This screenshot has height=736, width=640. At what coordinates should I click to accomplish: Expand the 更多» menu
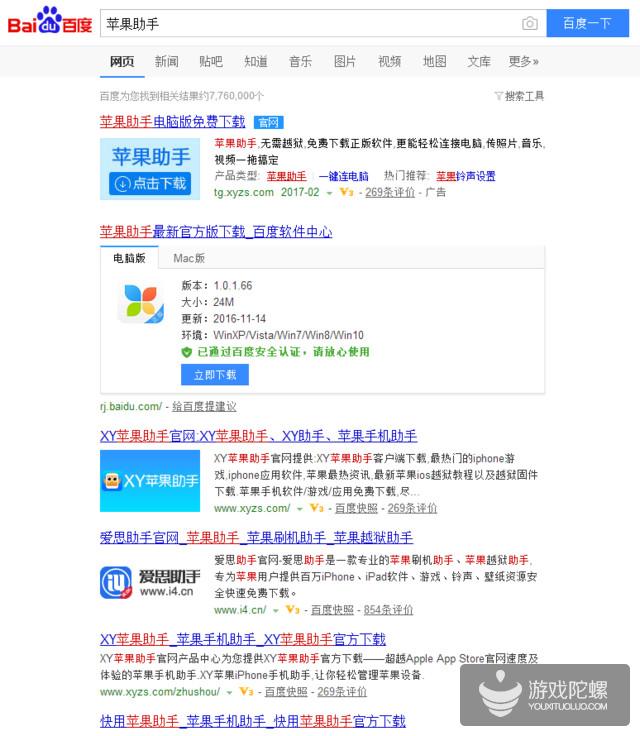coord(524,61)
